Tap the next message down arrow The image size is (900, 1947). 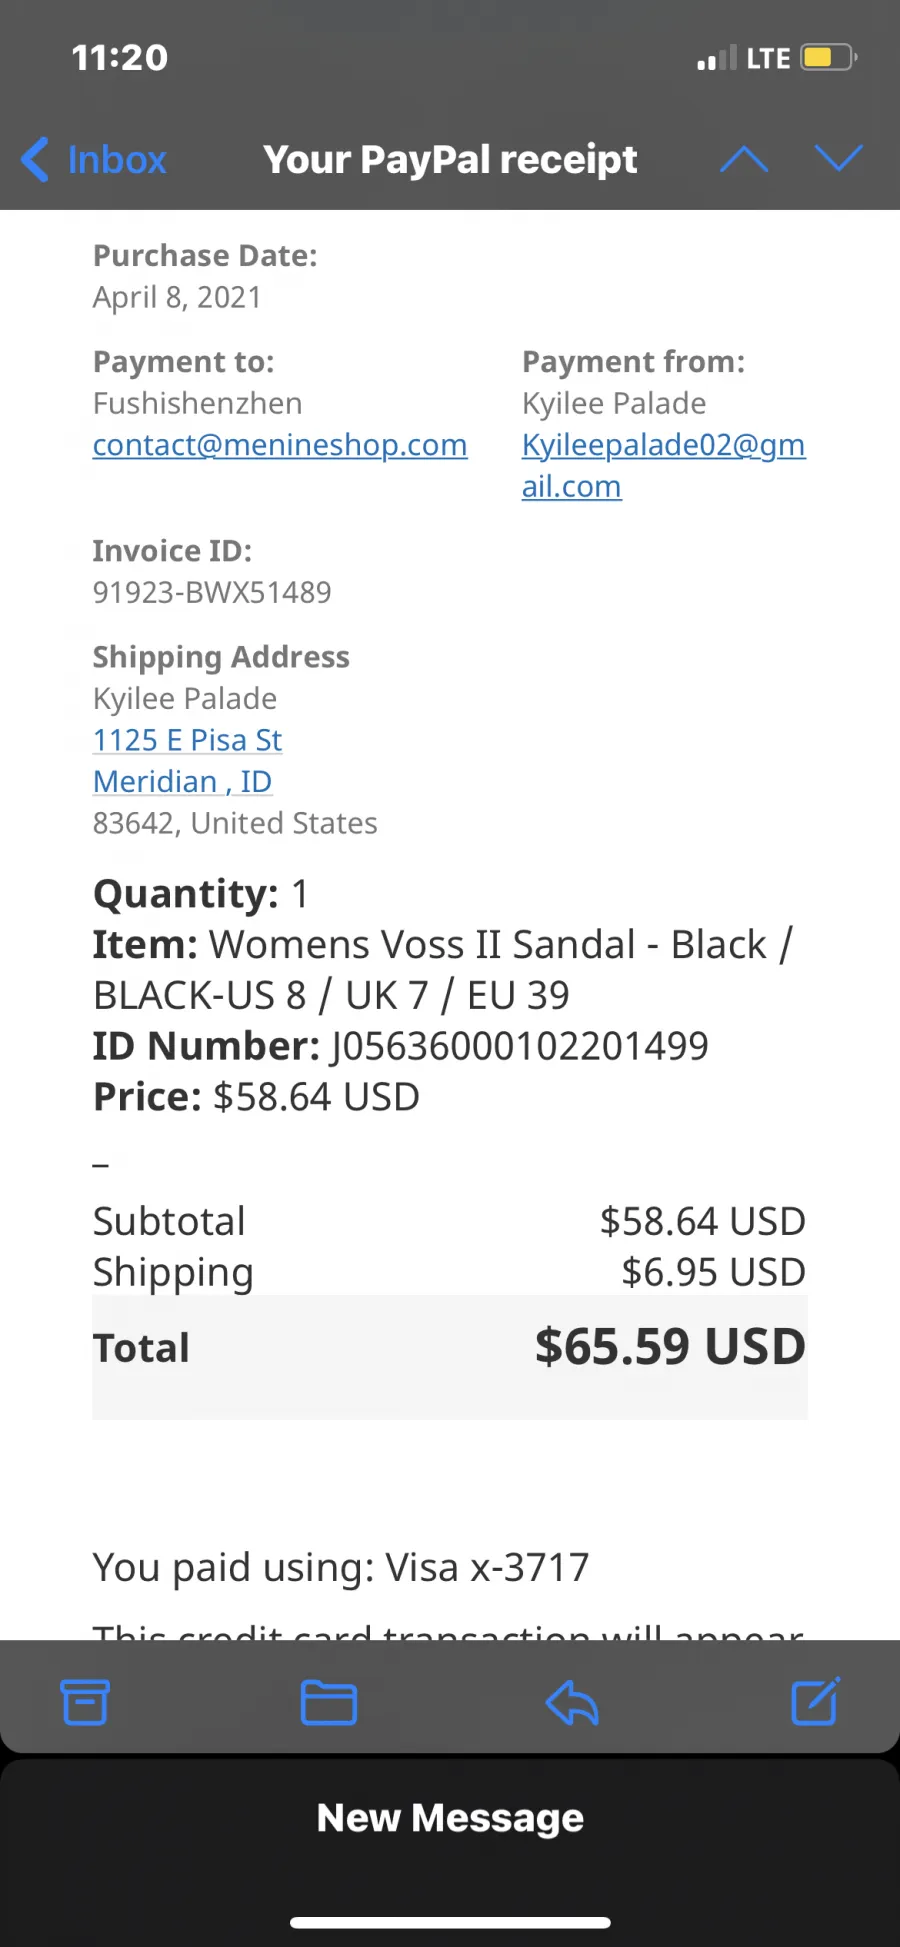pyautogui.click(x=838, y=159)
